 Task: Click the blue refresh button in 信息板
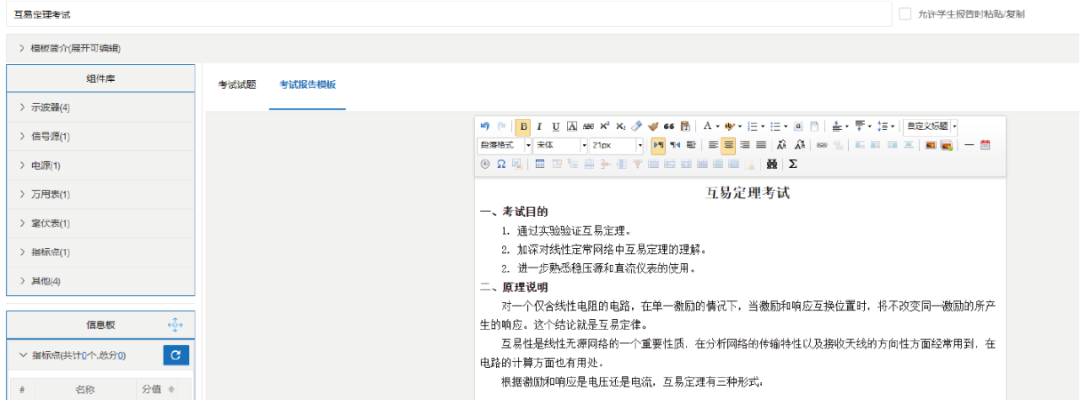pos(175,355)
